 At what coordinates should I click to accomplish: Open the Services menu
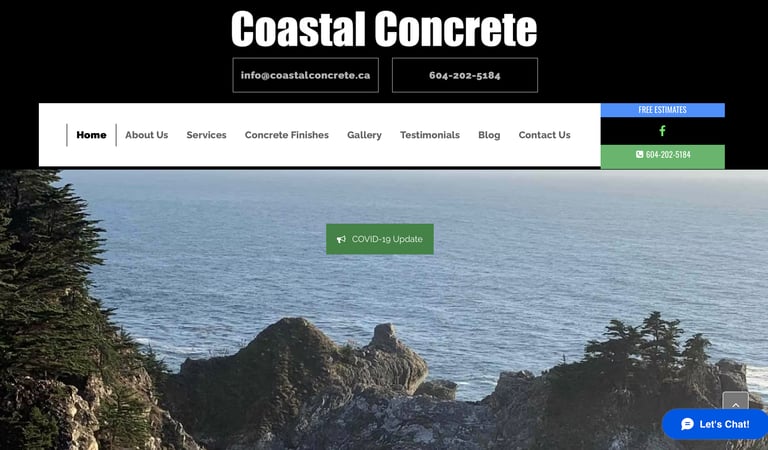tap(206, 135)
